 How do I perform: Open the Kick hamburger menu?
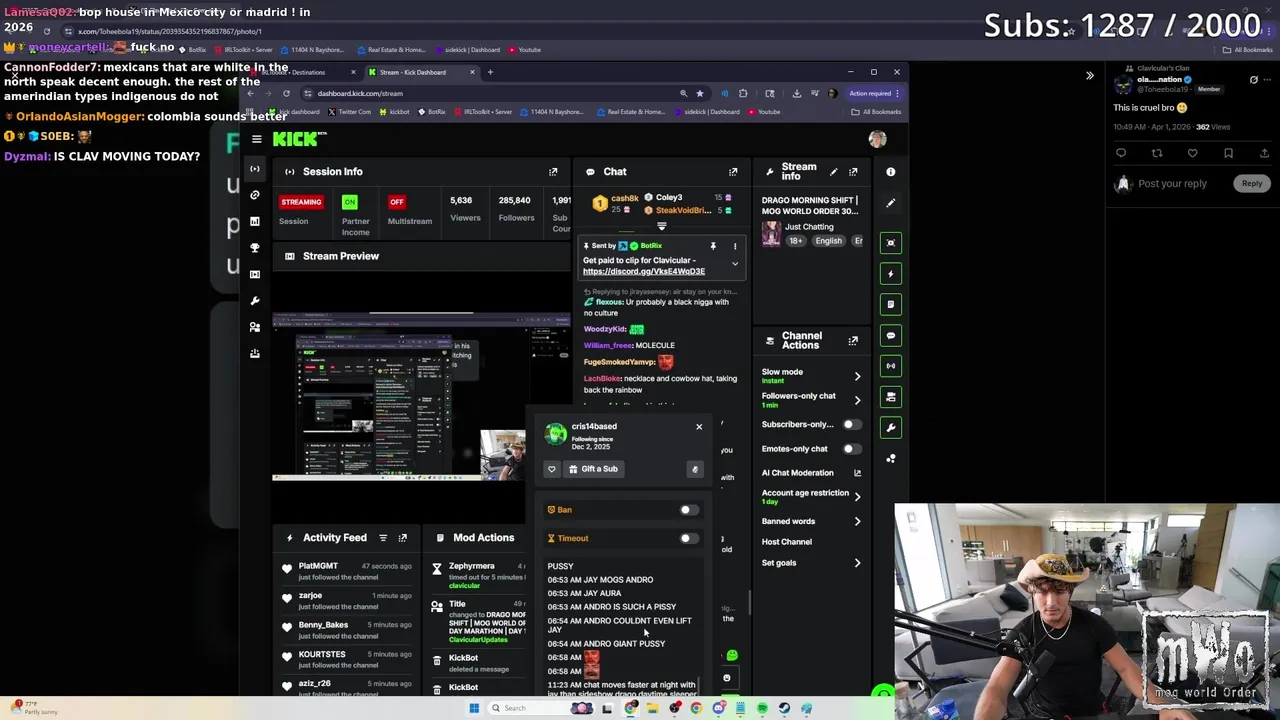tap(256, 139)
